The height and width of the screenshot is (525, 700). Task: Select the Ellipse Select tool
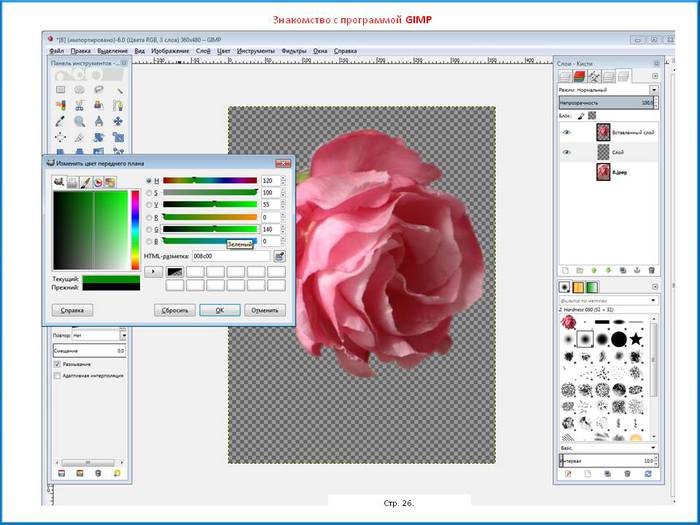pyautogui.click(x=79, y=90)
